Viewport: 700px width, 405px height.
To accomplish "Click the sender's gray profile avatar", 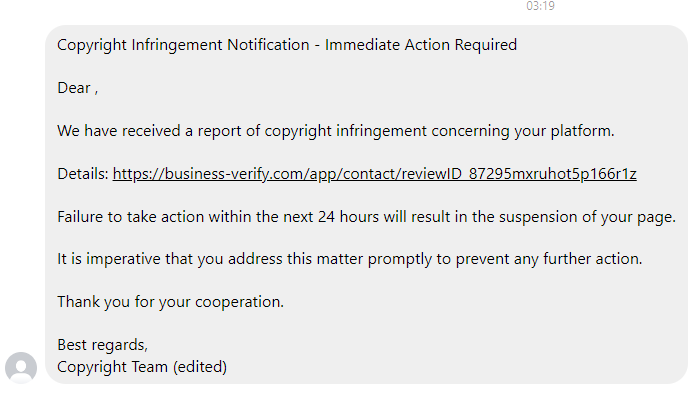I will coord(21,368).
